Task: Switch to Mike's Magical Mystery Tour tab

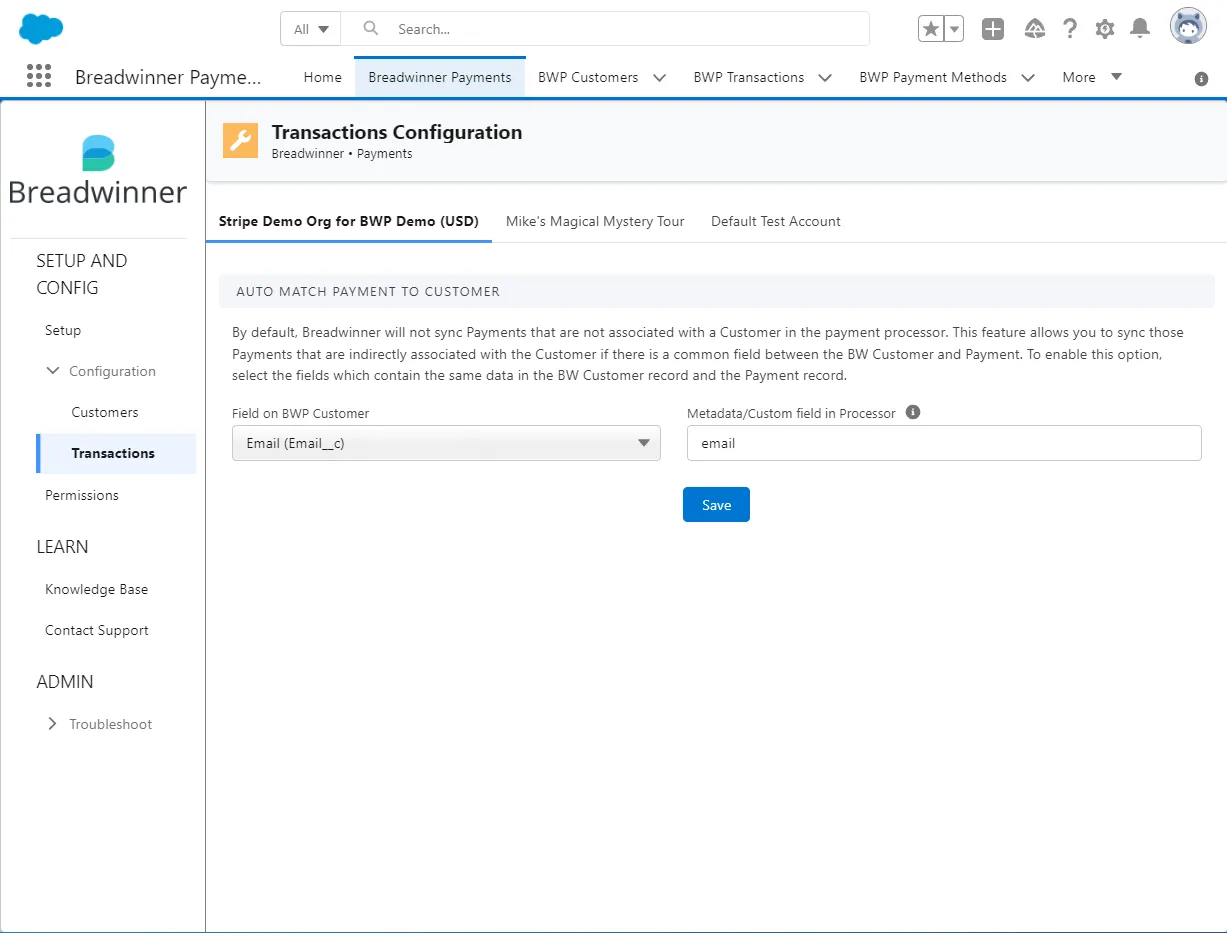Action: tap(595, 221)
